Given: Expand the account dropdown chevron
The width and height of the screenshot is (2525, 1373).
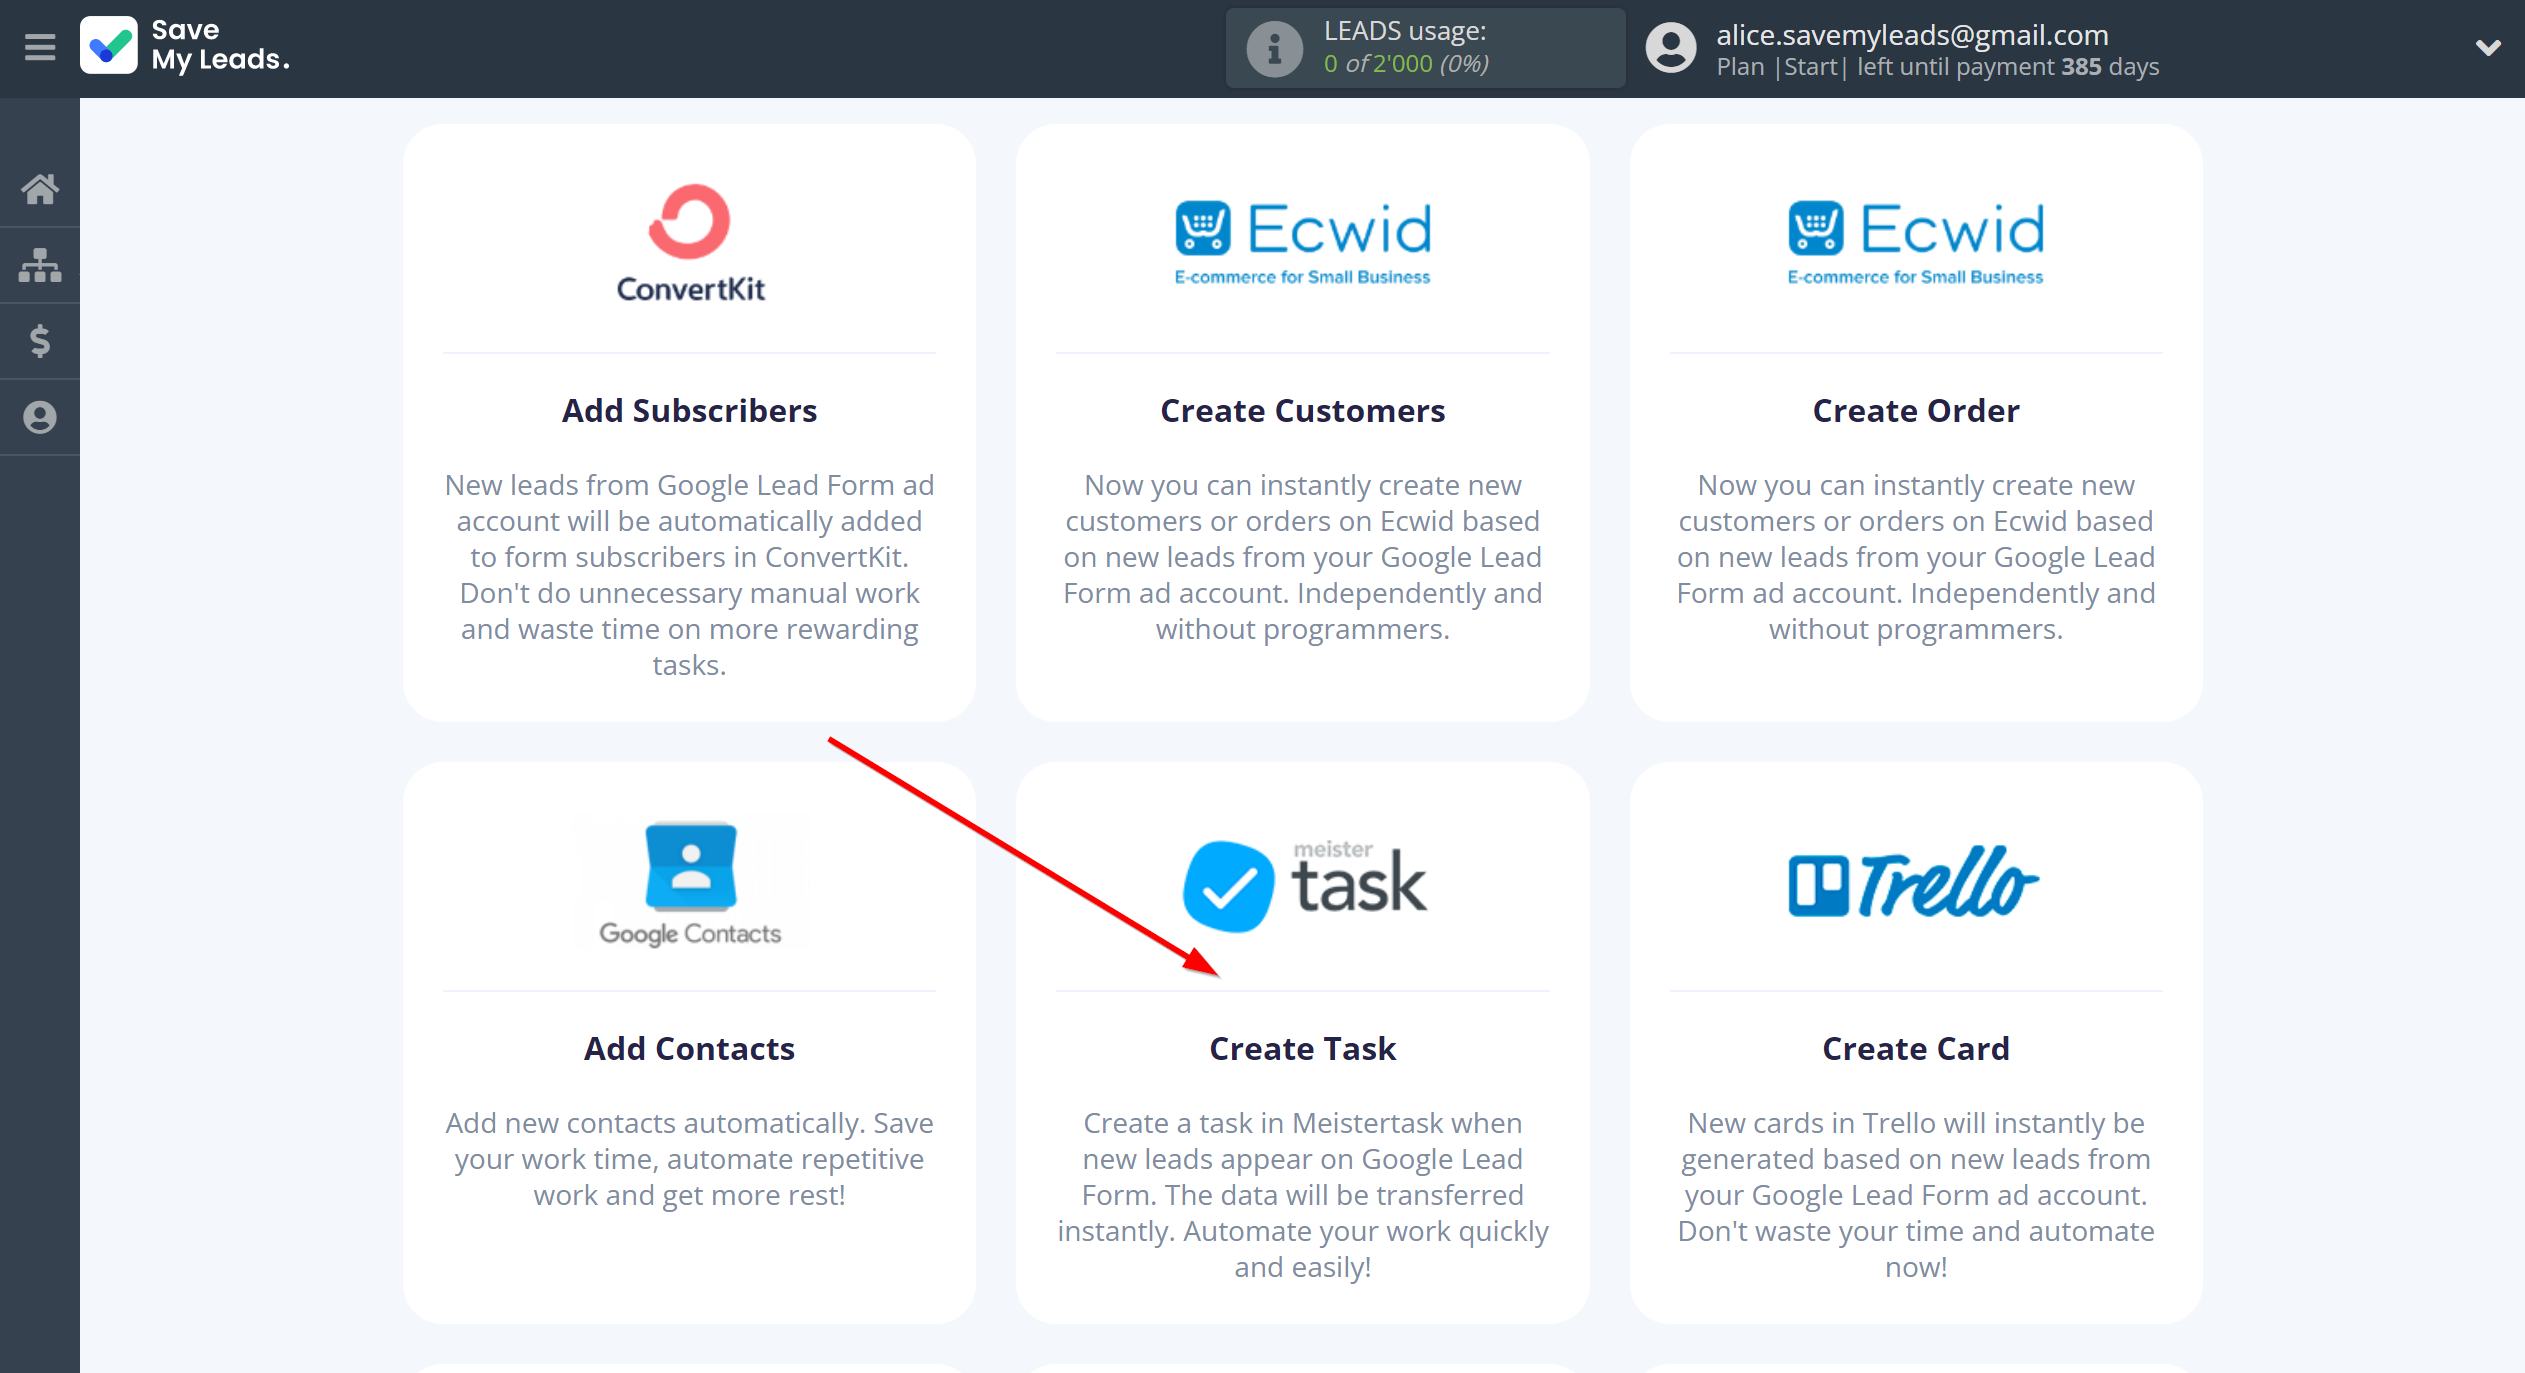Looking at the screenshot, I should coord(2488,47).
